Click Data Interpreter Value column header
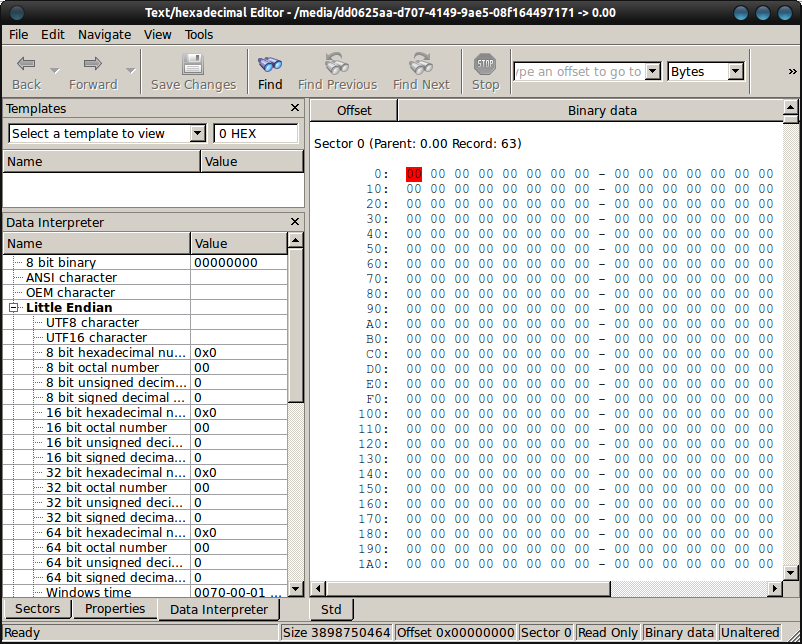Viewport: 802px width, 644px height. (x=239, y=243)
